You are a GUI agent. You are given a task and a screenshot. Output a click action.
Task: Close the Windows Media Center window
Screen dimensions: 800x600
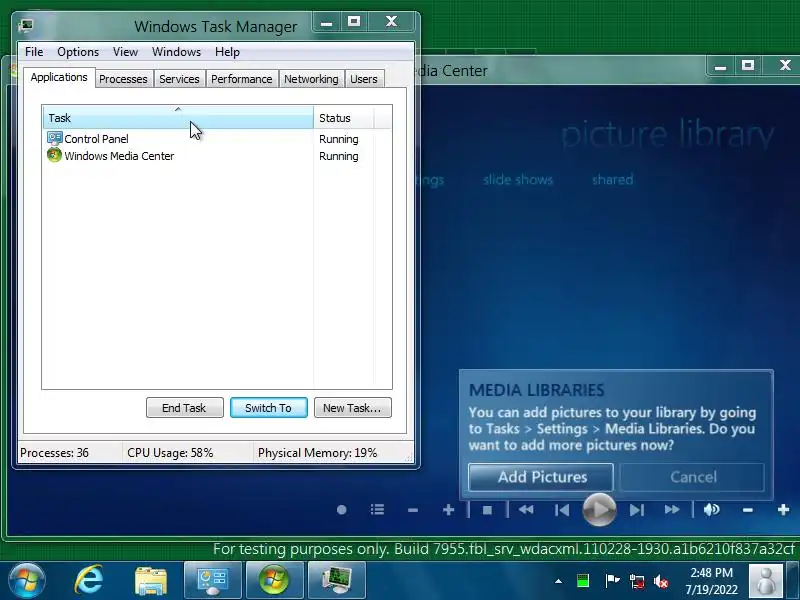pos(786,66)
